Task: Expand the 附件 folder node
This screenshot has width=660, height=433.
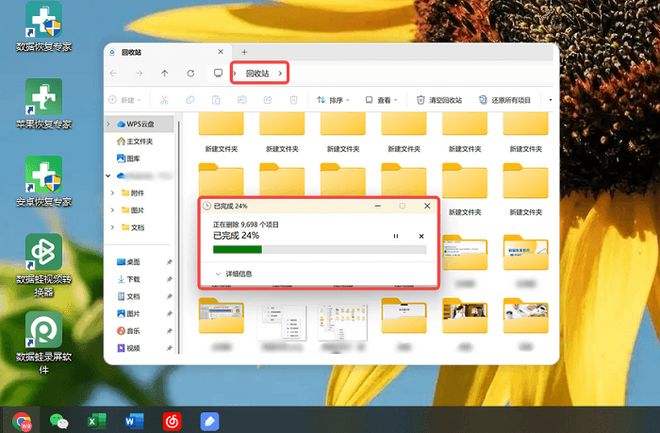Action: tap(112, 193)
